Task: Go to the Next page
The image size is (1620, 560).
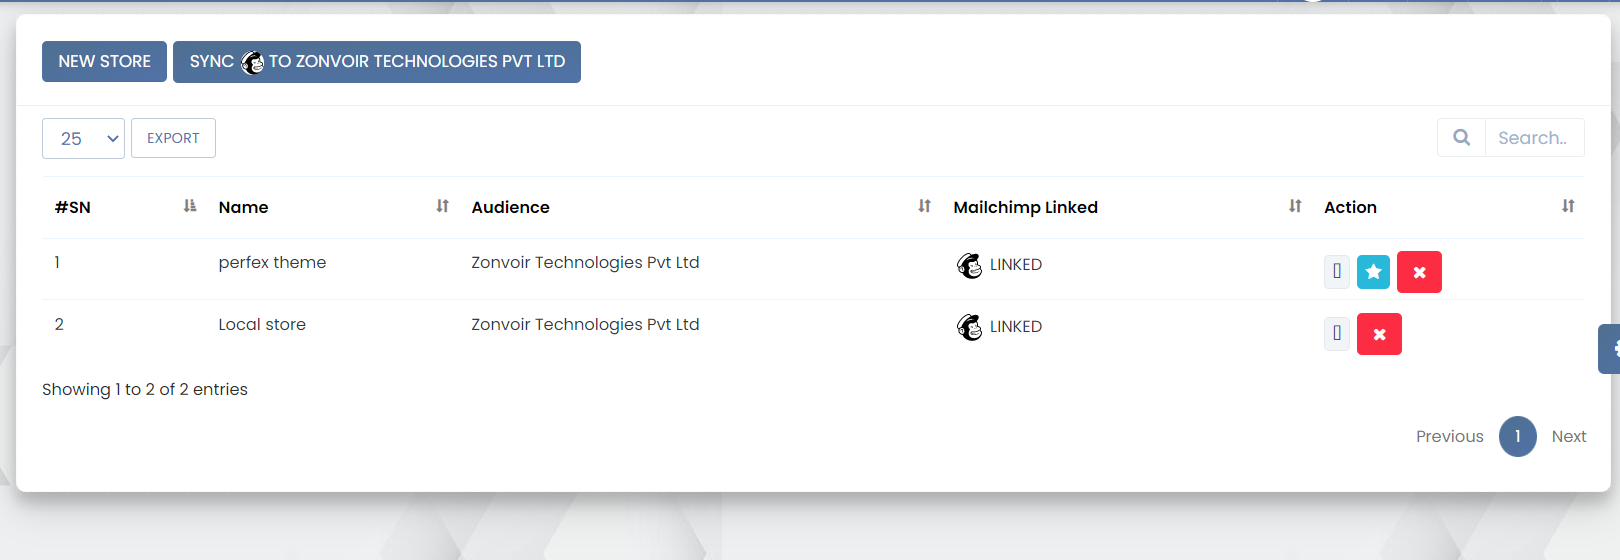Action: tap(1568, 437)
